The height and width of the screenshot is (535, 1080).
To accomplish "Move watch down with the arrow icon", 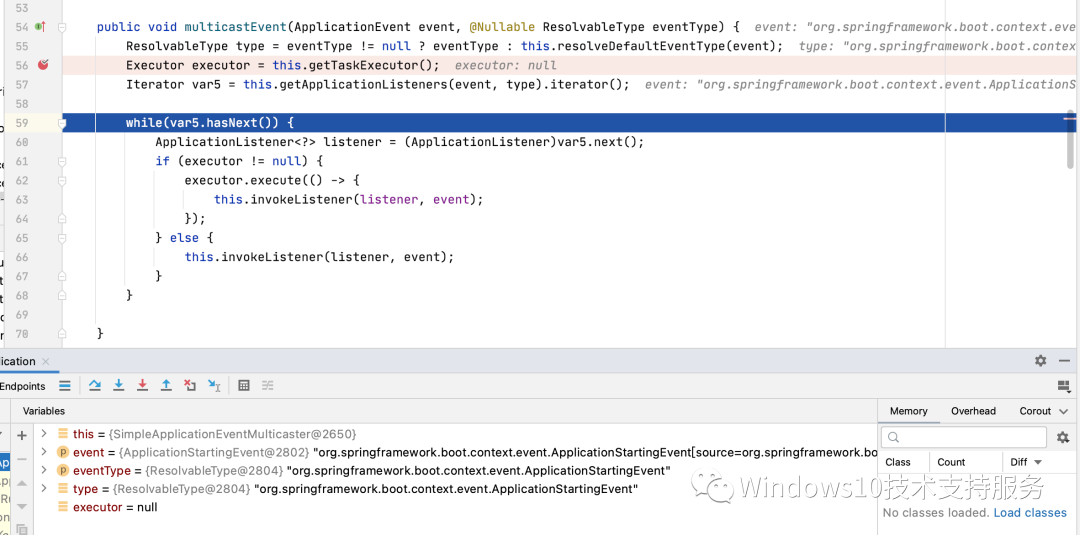I will tap(21, 506).
